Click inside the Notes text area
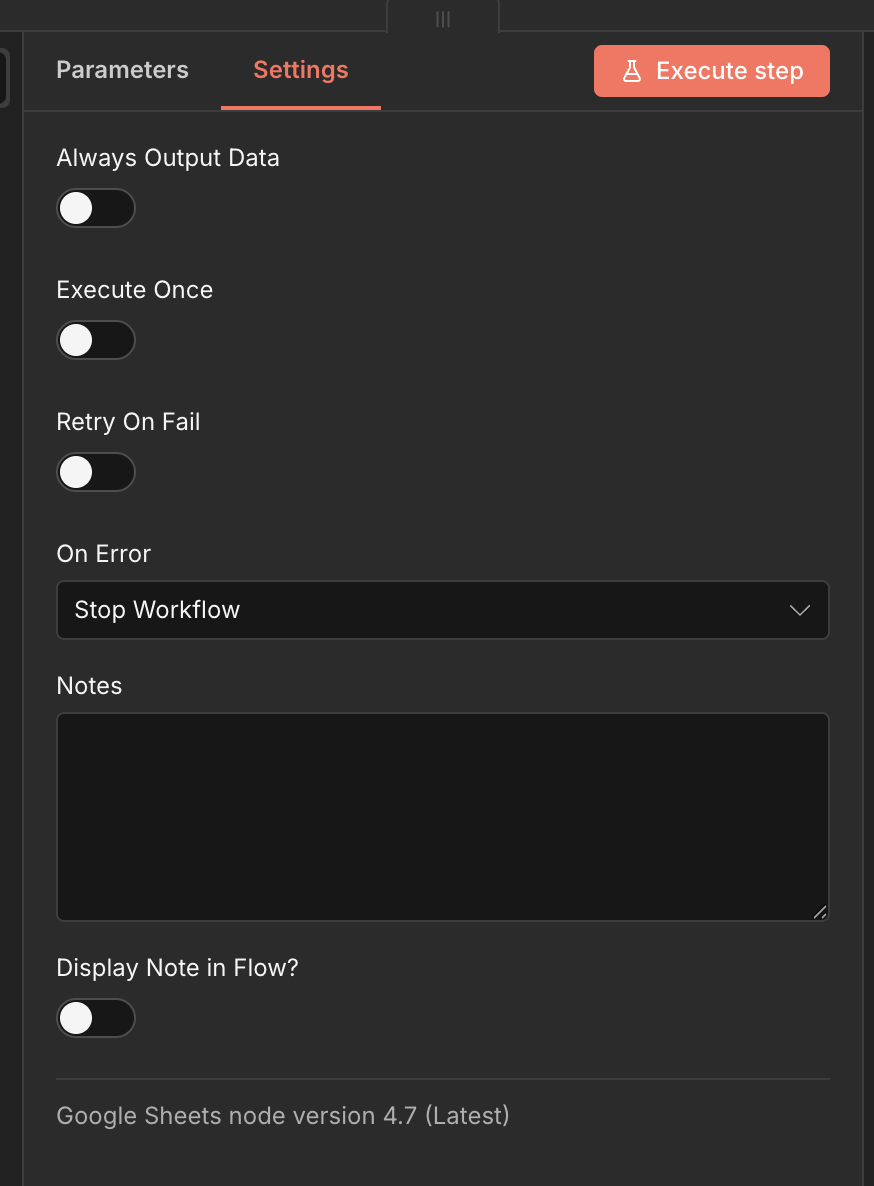Viewport: 874px width, 1186px height. (442, 816)
